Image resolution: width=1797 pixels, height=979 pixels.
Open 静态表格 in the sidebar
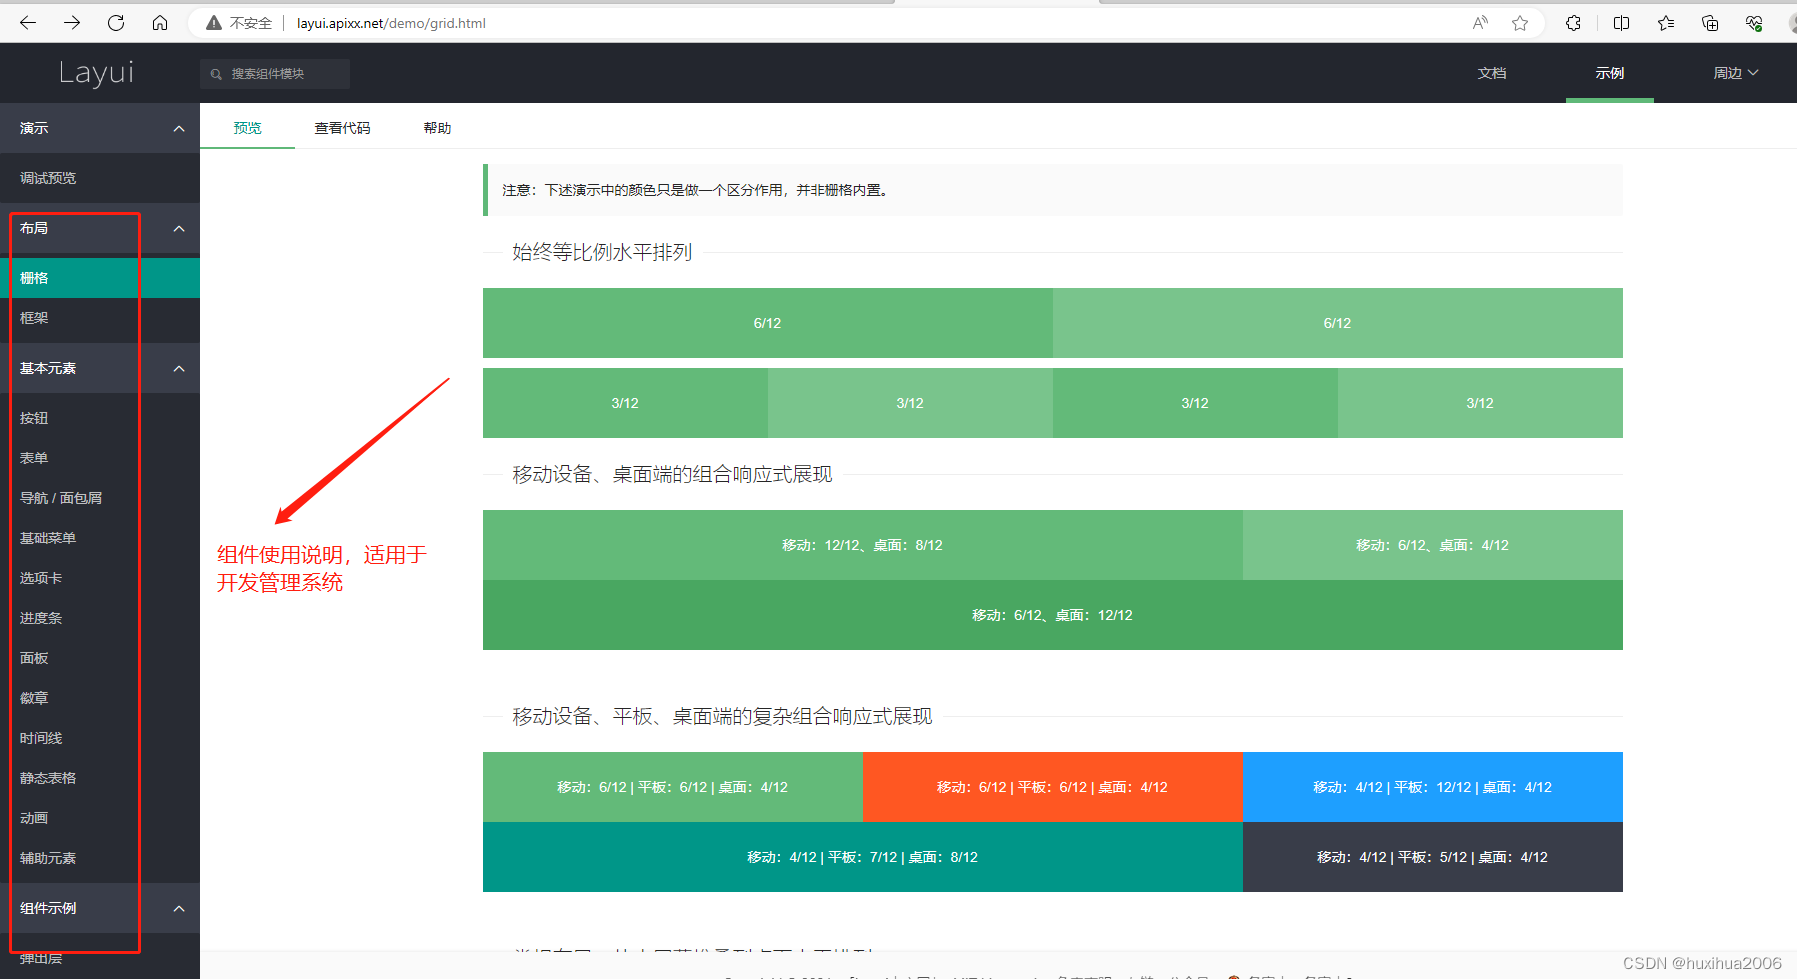100,778
